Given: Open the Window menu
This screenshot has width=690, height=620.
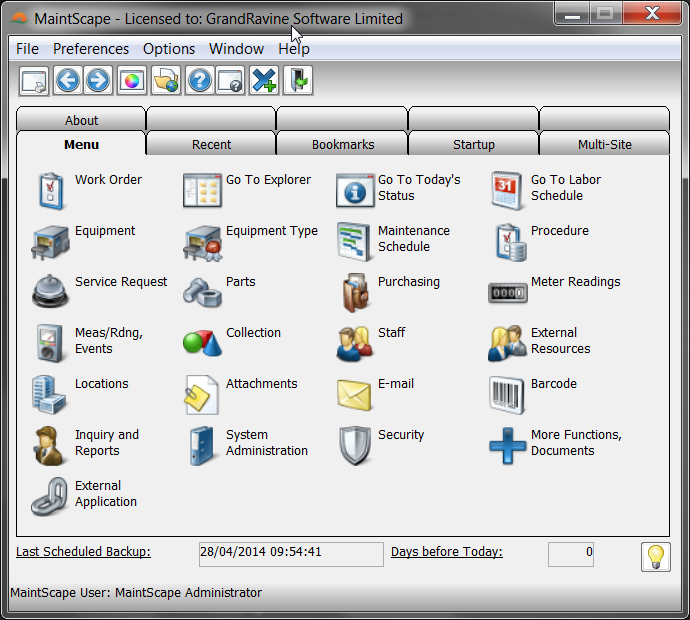Looking at the screenshot, I should 236,49.
